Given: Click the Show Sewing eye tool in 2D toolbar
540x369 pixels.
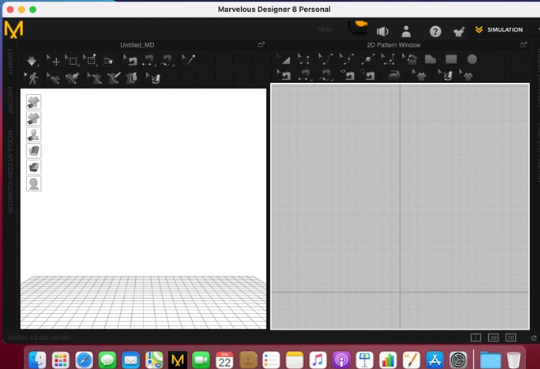Looking at the screenshot, I should 347,75.
